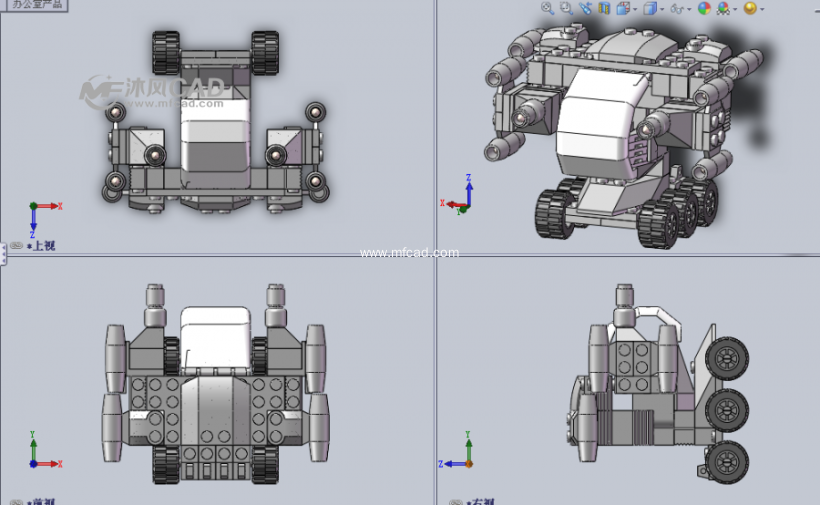Click the 上视 viewport view label
This screenshot has width=820, height=505.
point(42,246)
